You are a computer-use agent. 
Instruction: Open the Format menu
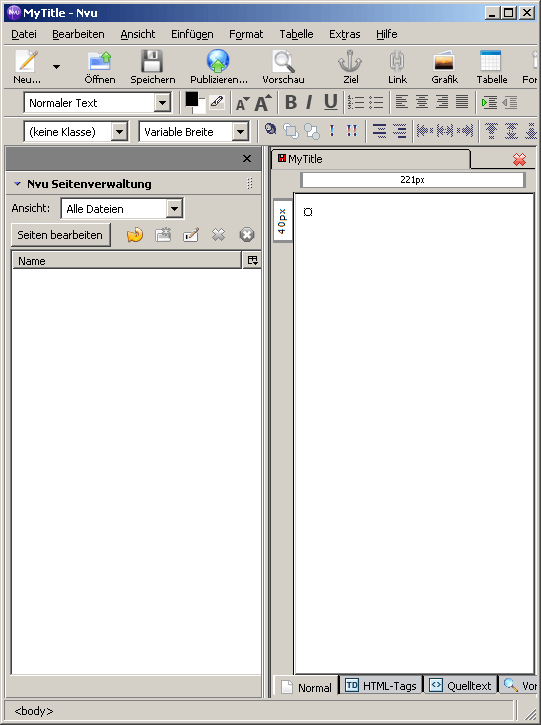pyautogui.click(x=246, y=34)
